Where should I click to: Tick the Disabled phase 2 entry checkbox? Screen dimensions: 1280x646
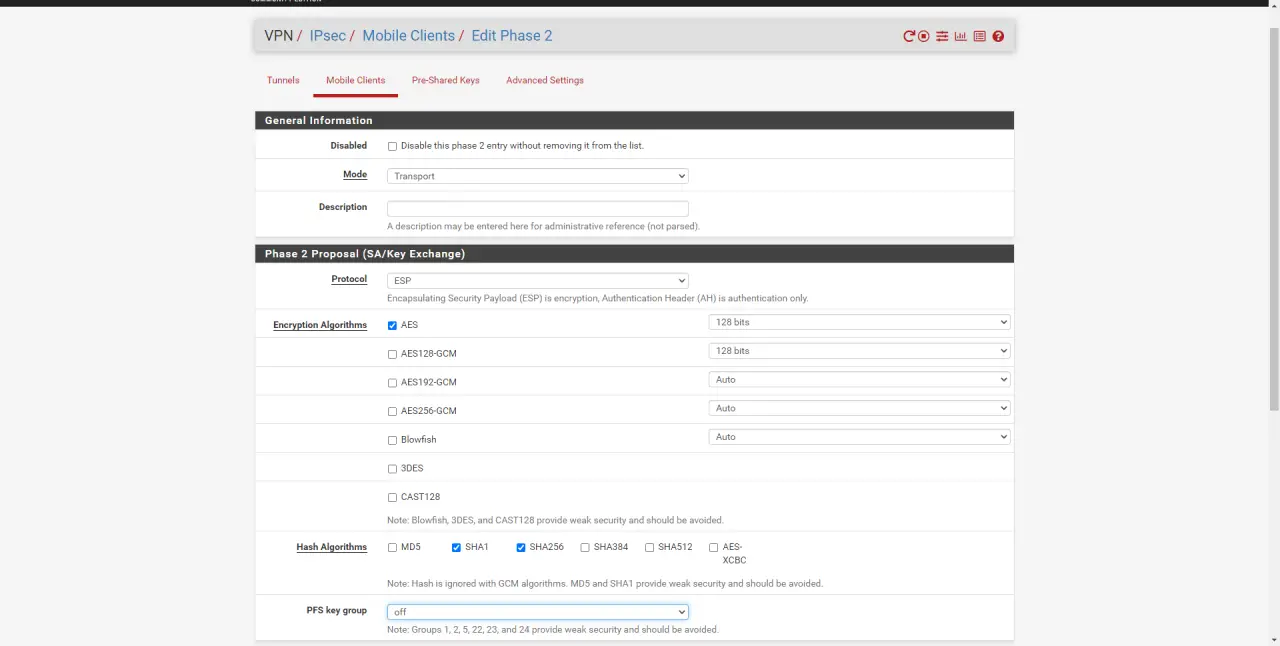[392, 146]
